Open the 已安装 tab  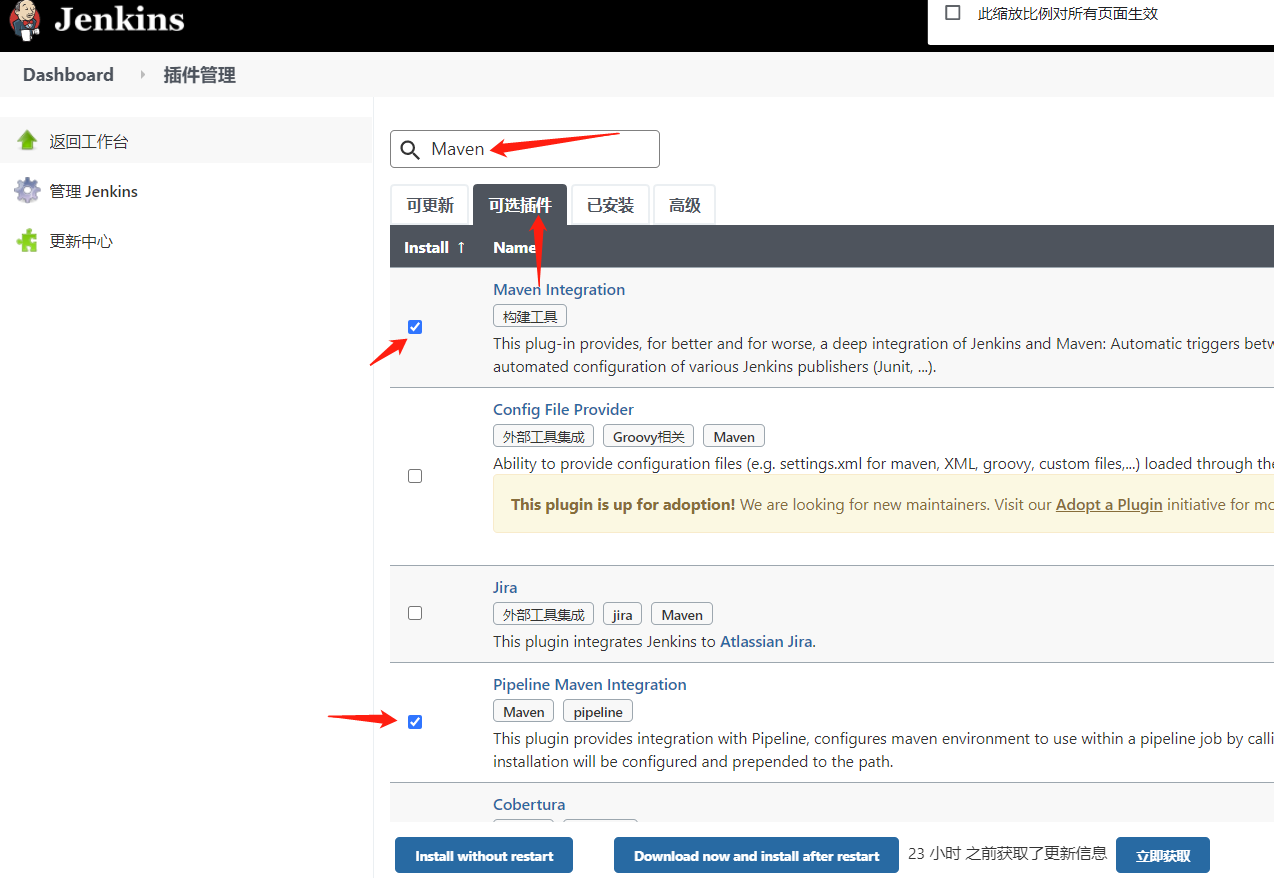(x=610, y=205)
